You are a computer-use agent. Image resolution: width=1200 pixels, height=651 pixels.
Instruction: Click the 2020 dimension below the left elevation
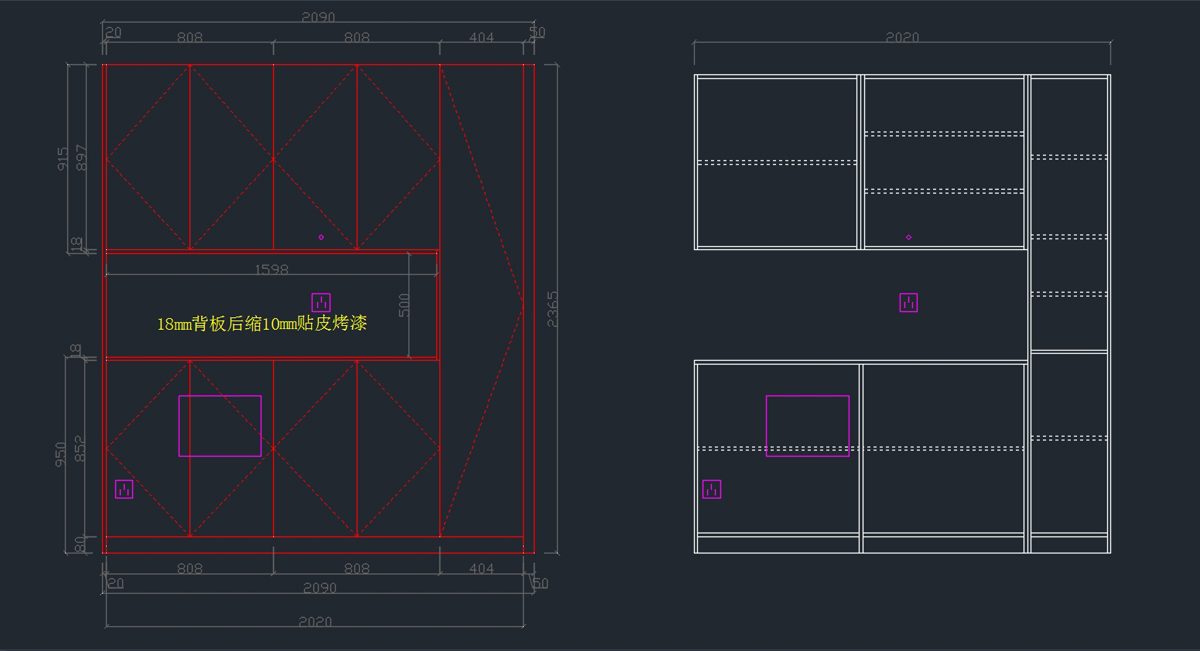click(316, 621)
